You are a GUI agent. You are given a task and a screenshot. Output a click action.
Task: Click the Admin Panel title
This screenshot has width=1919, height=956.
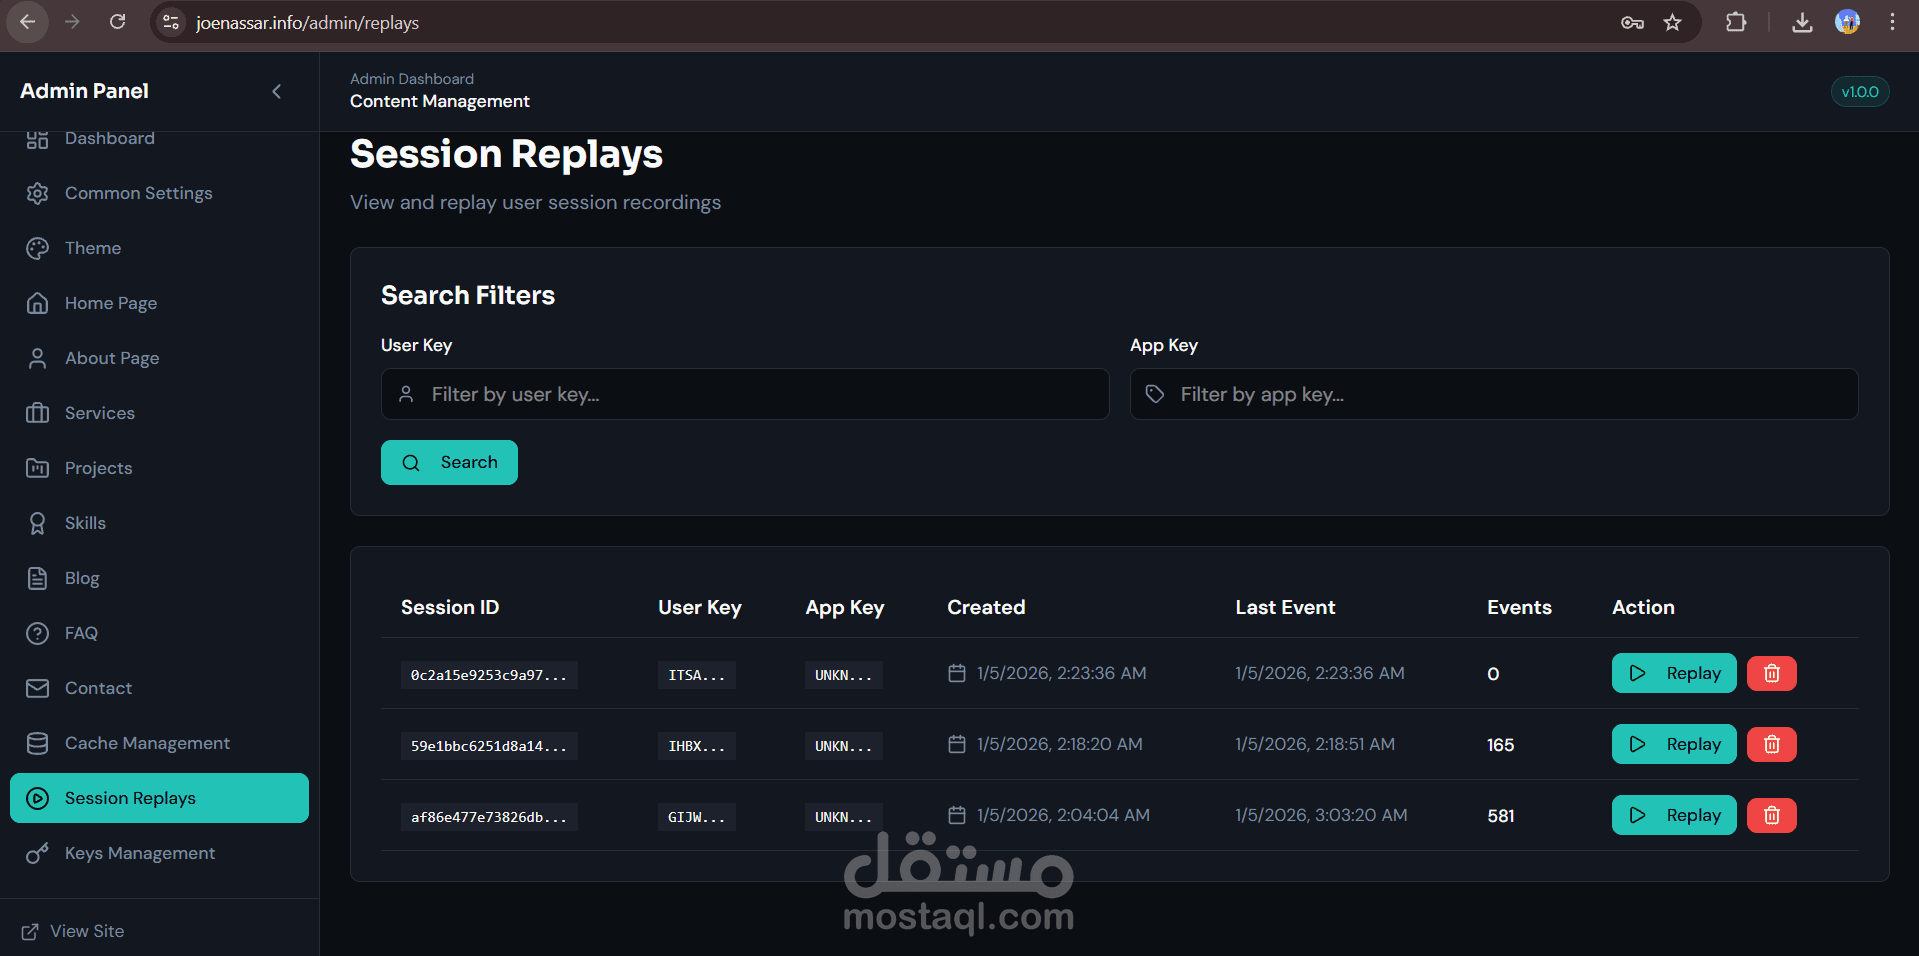84,91
